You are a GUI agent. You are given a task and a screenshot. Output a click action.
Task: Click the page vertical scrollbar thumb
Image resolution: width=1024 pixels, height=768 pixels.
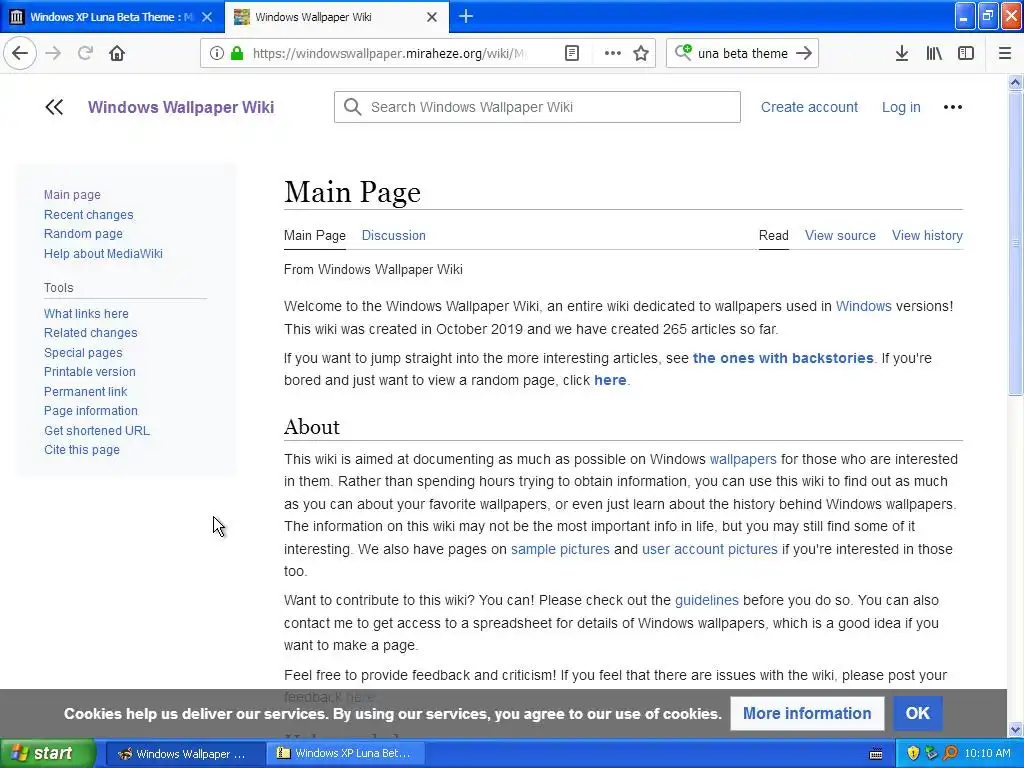(1015, 243)
